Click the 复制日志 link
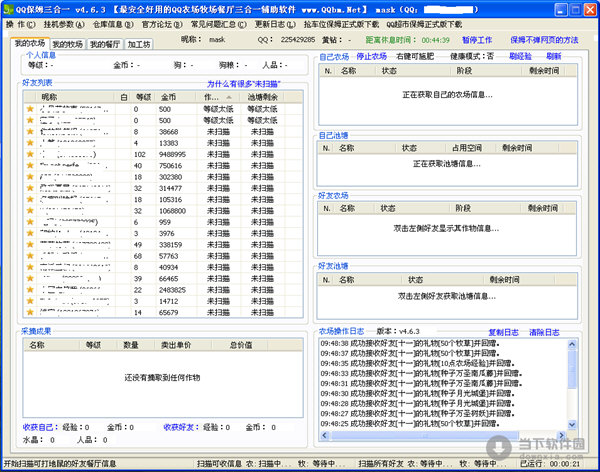The image size is (600, 472). tap(504, 332)
